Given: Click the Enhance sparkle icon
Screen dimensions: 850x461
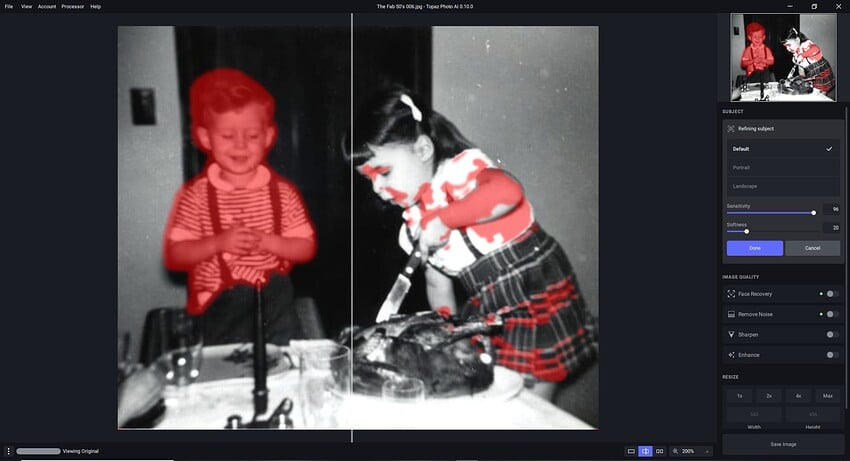Looking at the screenshot, I should (x=731, y=355).
